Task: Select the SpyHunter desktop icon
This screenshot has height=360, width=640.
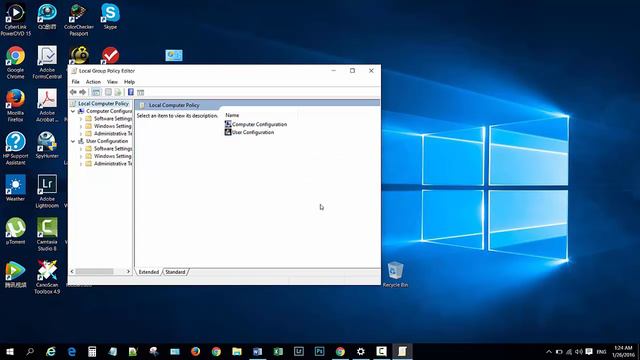Action: 47,145
